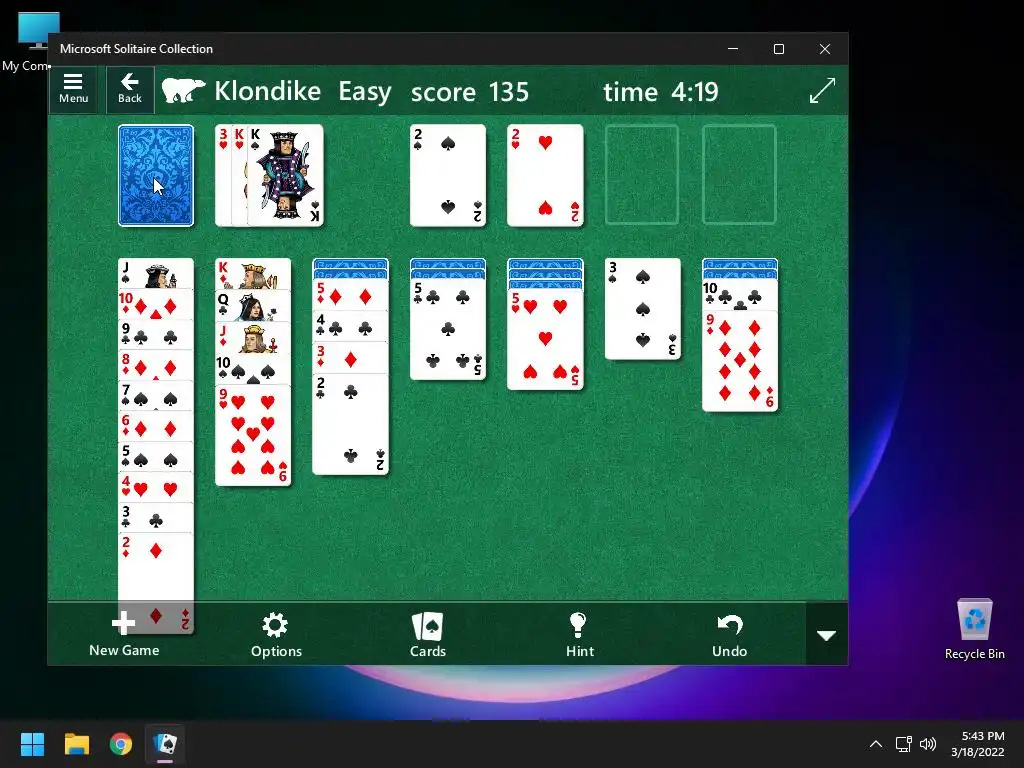Viewport: 1024px width, 768px height.
Task: Select the 9 of hearts in column two
Action: (x=253, y=435)
